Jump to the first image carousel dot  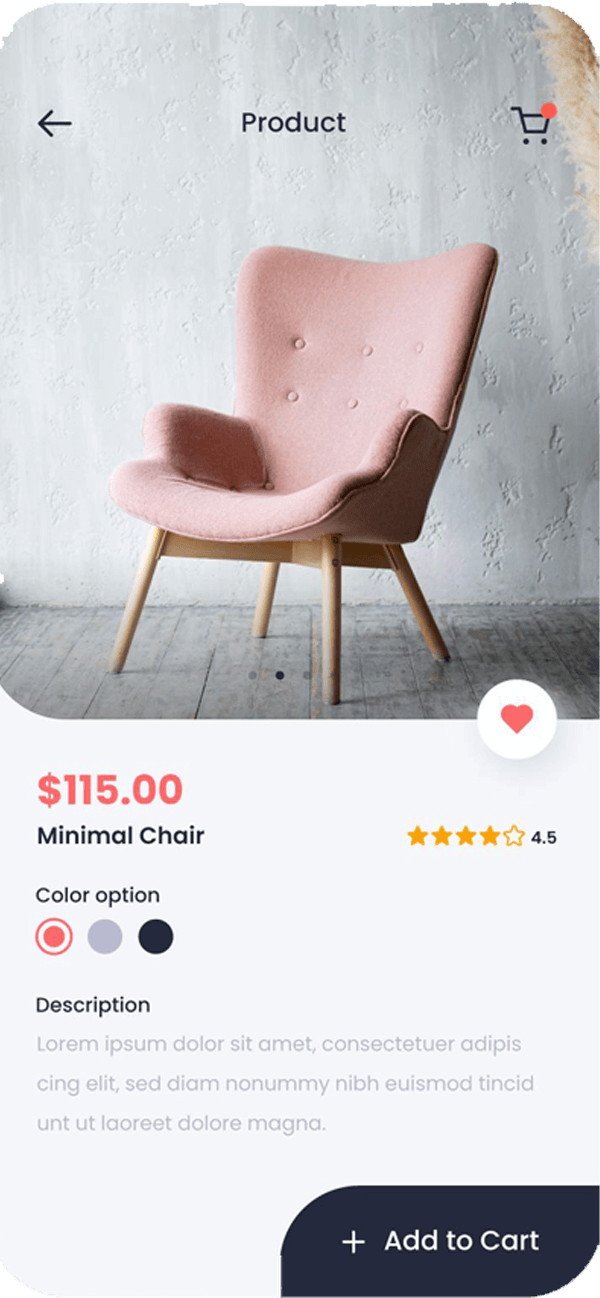coord(253,675)
